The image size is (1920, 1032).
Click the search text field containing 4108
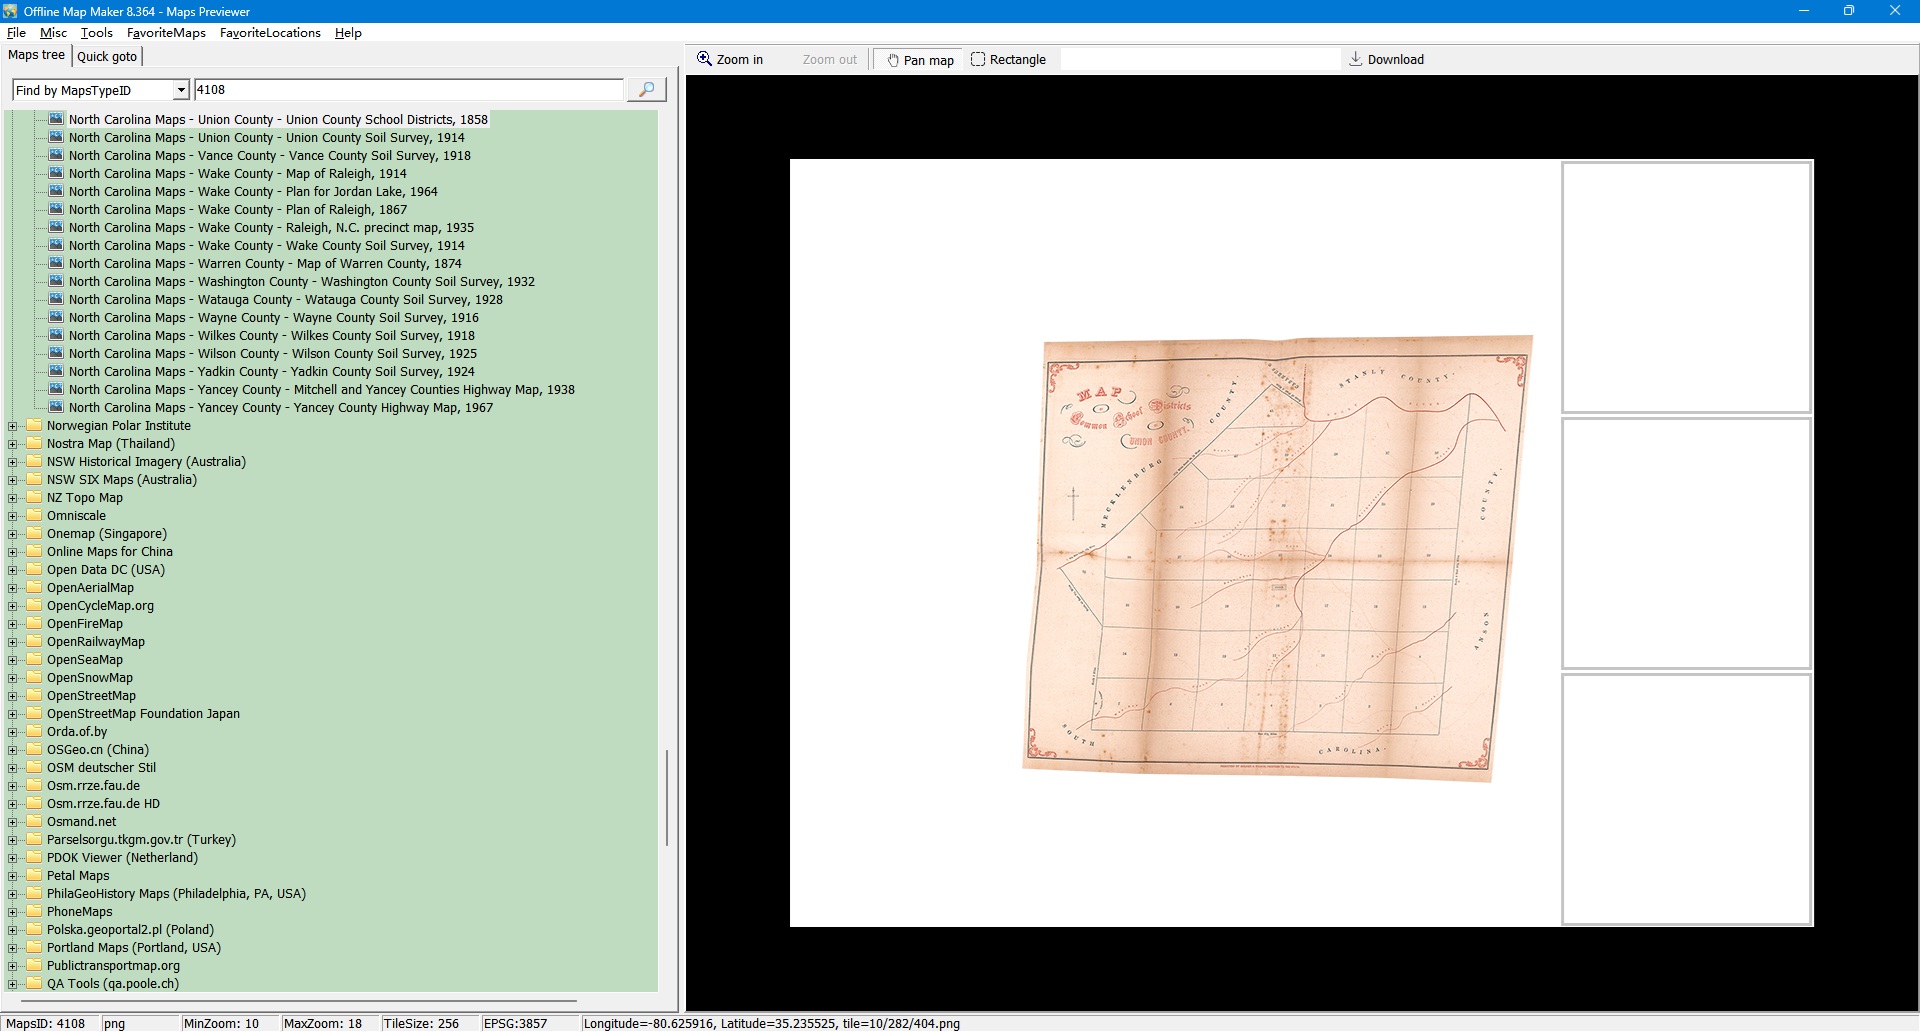tap(408, 90)
